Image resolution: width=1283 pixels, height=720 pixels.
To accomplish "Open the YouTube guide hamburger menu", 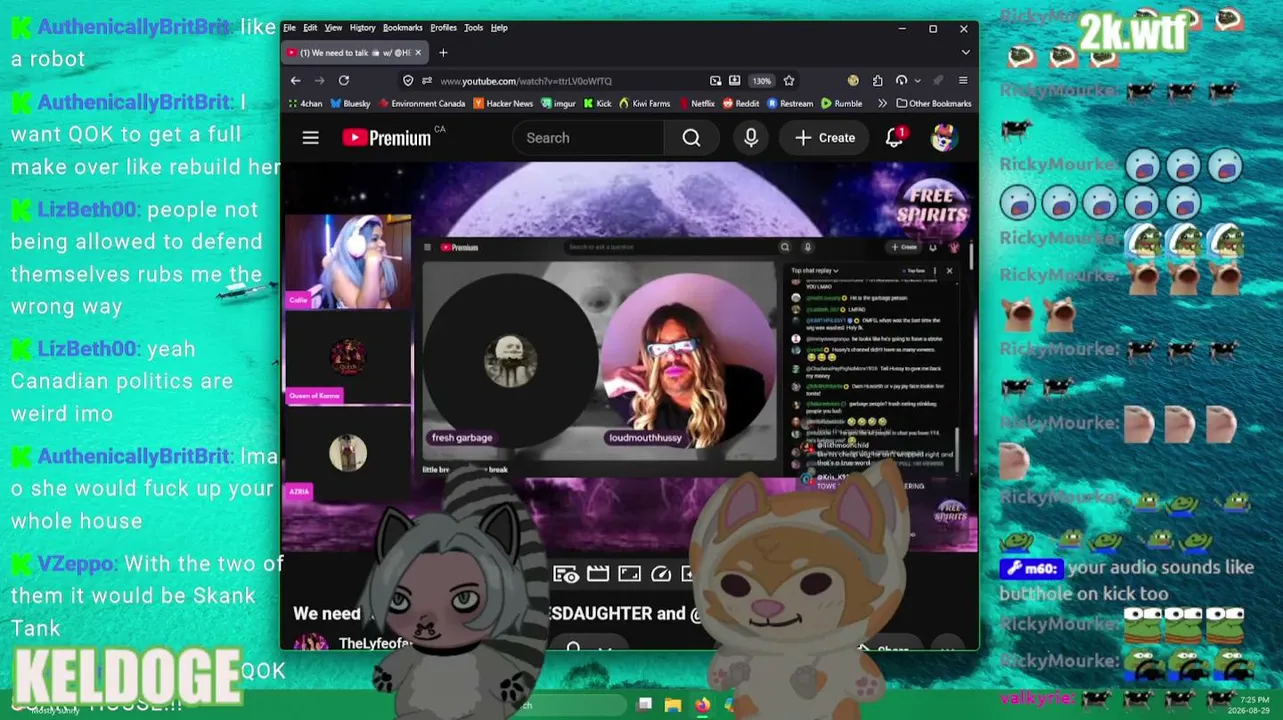I will tap(311, 138).
